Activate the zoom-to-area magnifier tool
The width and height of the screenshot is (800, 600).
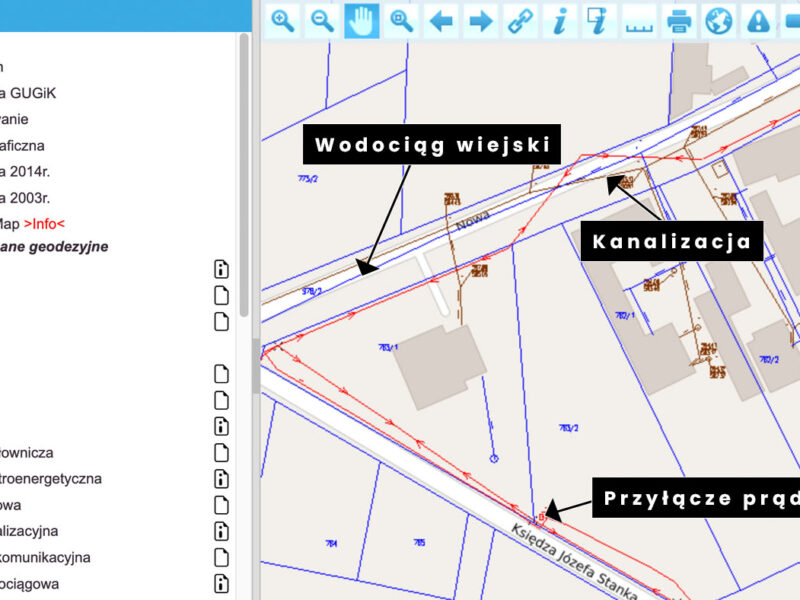[402, 20]
